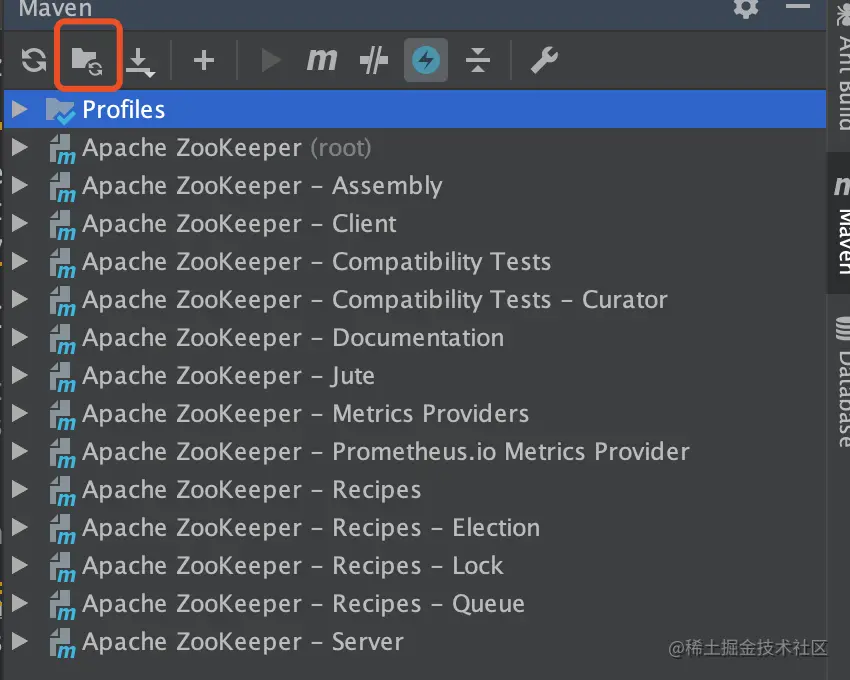Image resolution: width=850 pixels, height=680 pixels.
Task: Click Maven icon of Server module
Action: pos(62,643)
